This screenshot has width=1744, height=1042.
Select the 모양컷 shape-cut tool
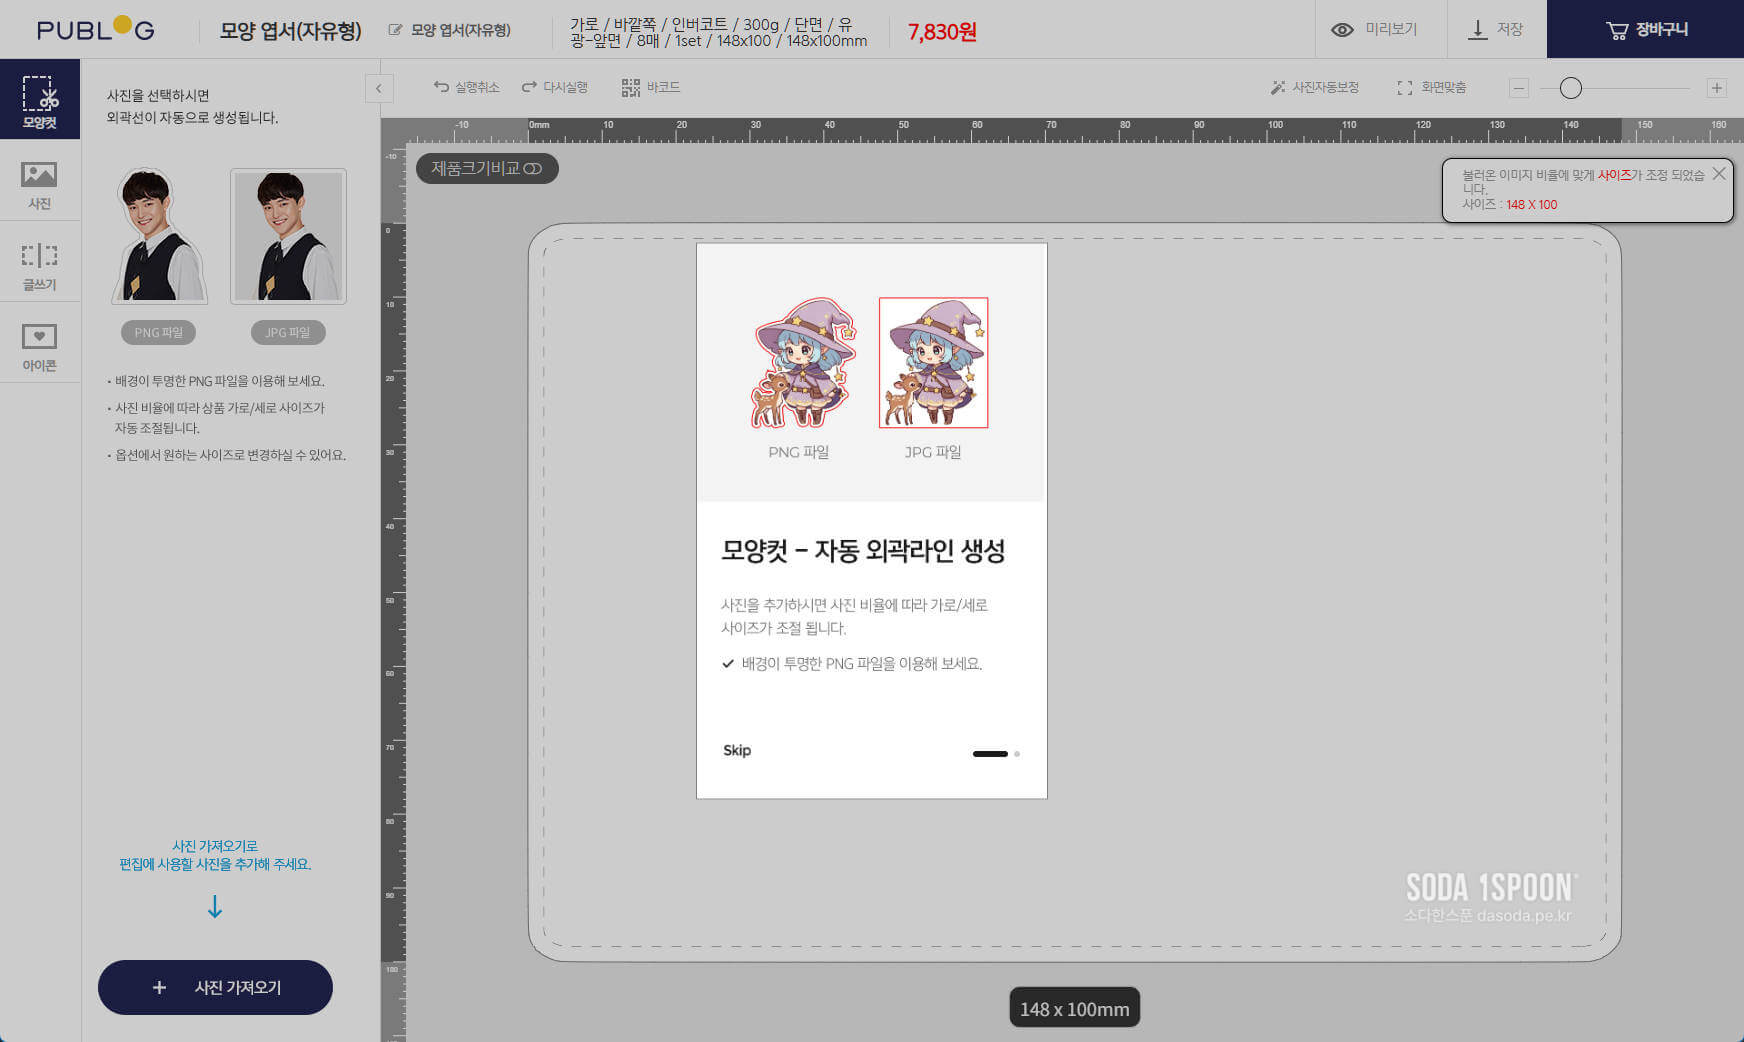[x=39, y=99]
